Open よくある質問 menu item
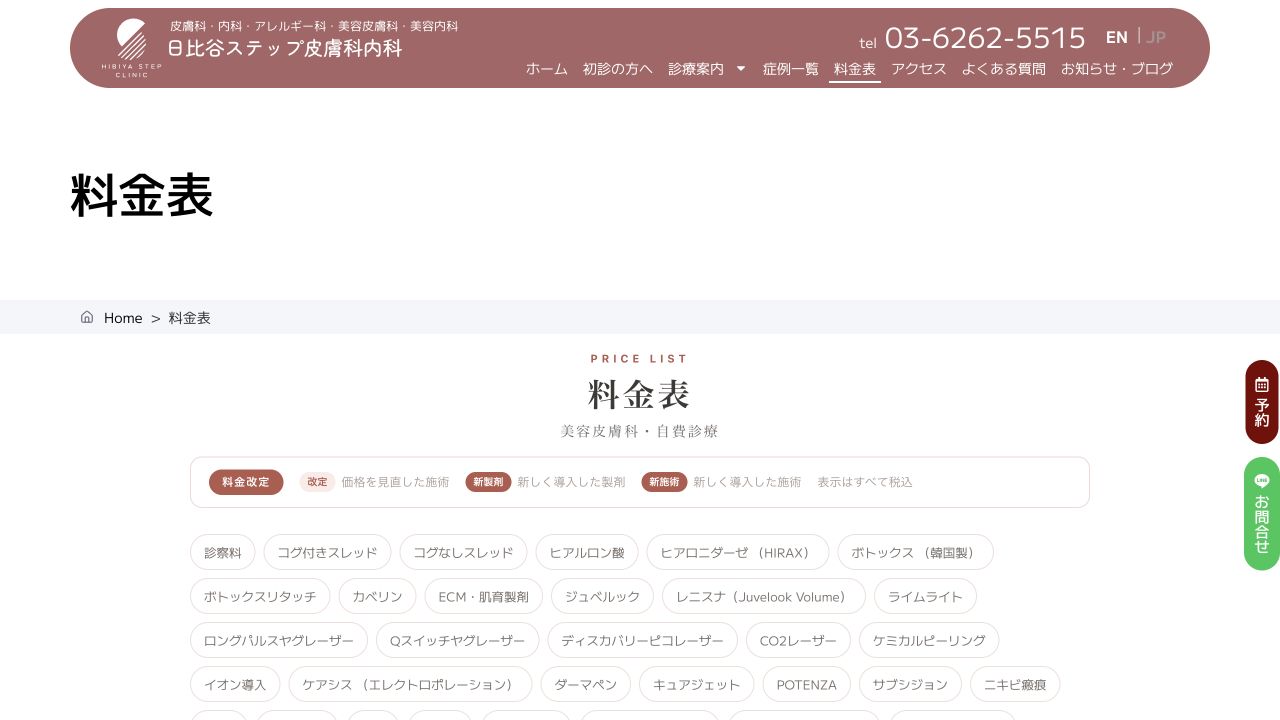Screen dimensions: 1280x720 1004,69
